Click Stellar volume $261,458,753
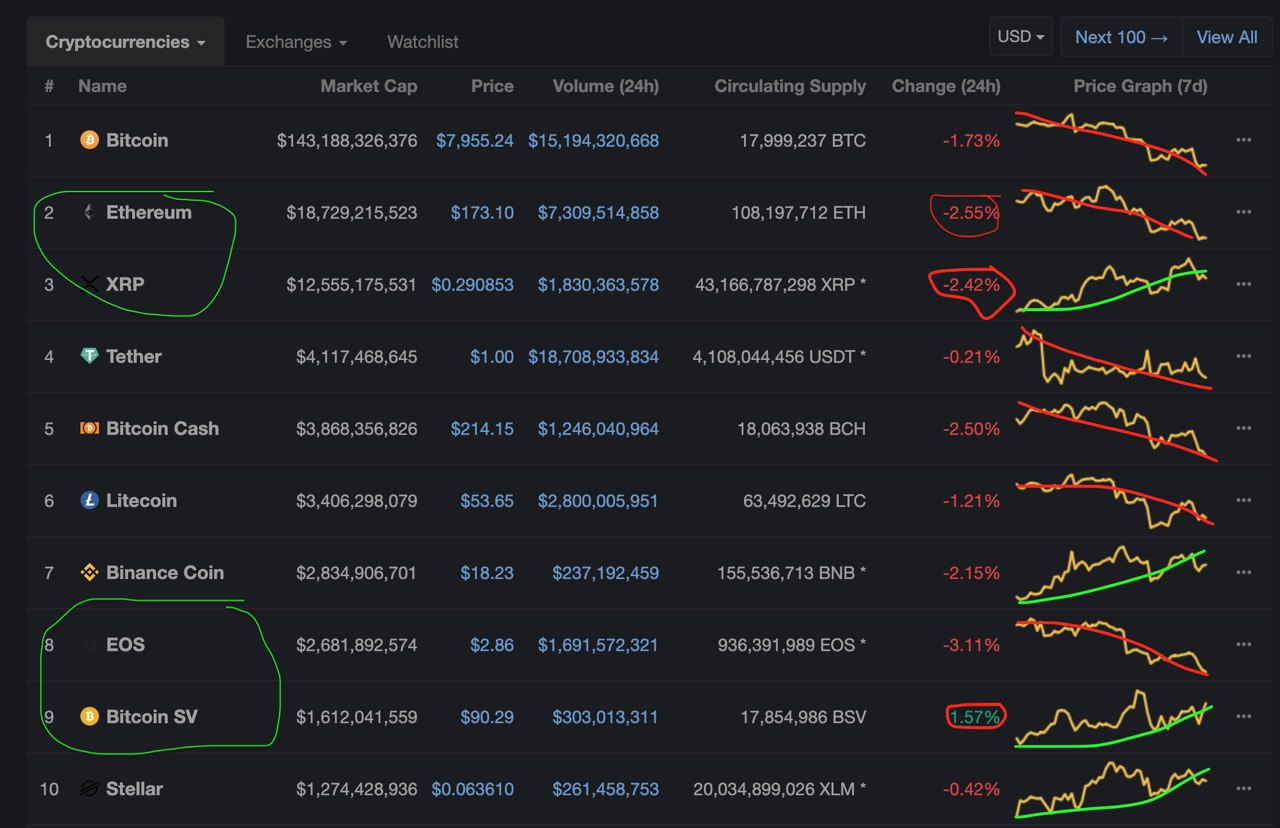Viewport: 1280px width, 828px height. click(x=605, y=788)
